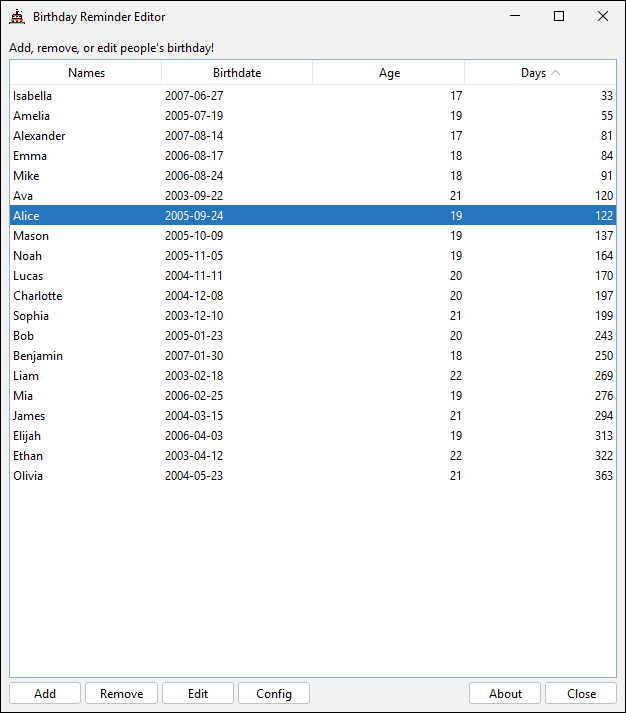Select the highlighted Alice row
Viewport: 626px width, 713px height.
pyautogui.click(x=27, y=216)
